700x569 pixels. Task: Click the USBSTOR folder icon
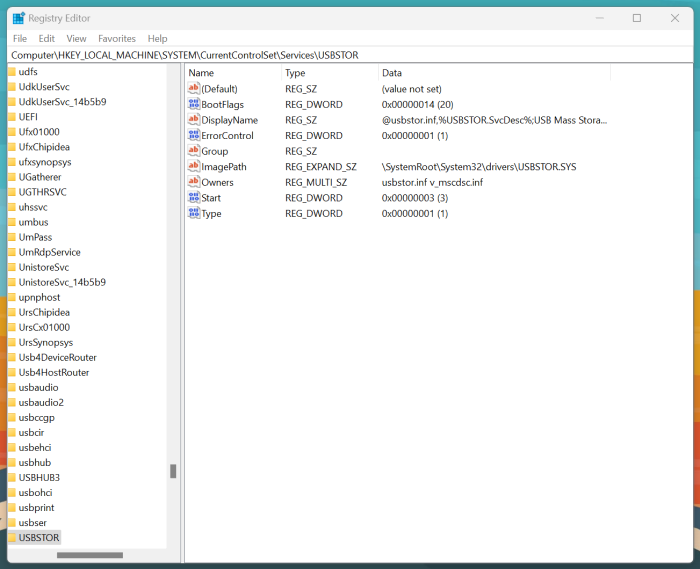point(12,537)
